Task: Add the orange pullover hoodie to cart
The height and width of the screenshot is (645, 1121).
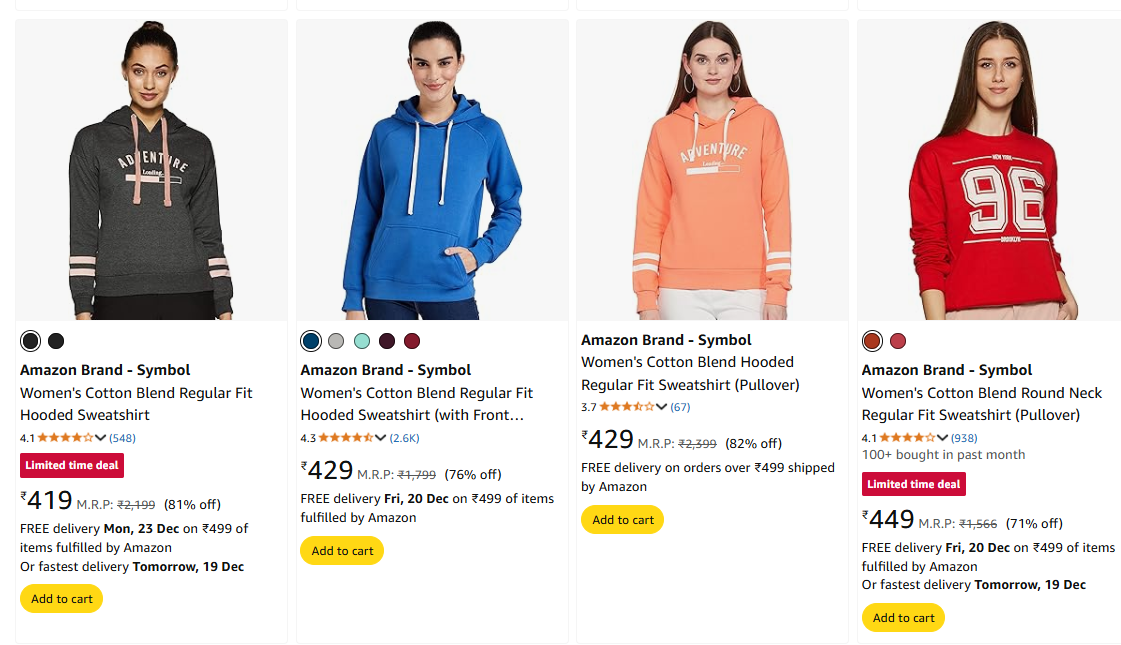Action: pos(622,520)
